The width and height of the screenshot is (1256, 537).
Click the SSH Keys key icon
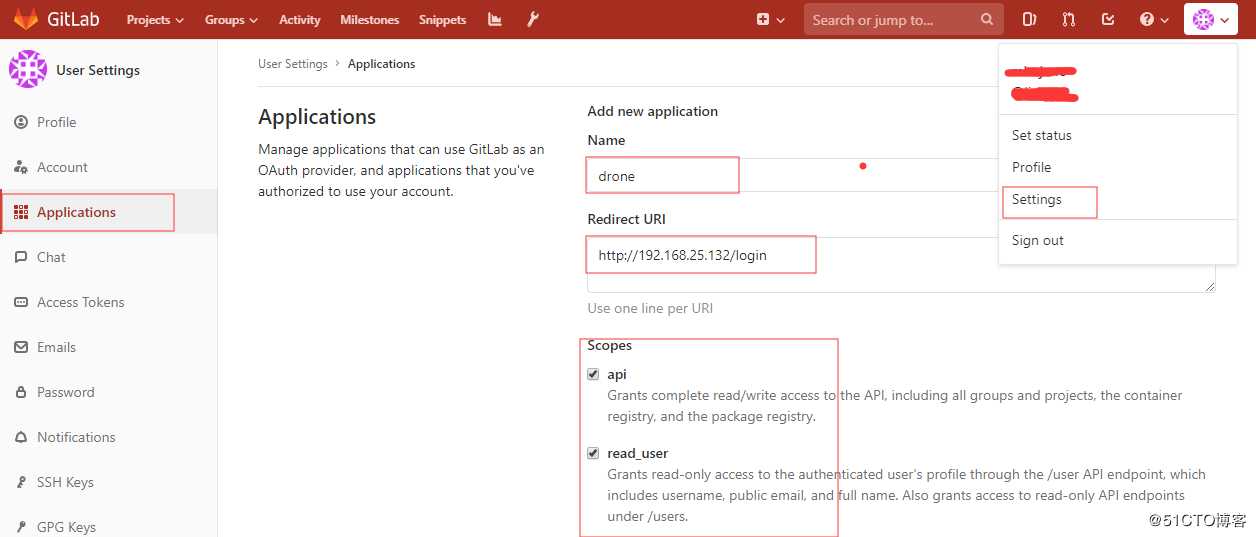[20, 482]
